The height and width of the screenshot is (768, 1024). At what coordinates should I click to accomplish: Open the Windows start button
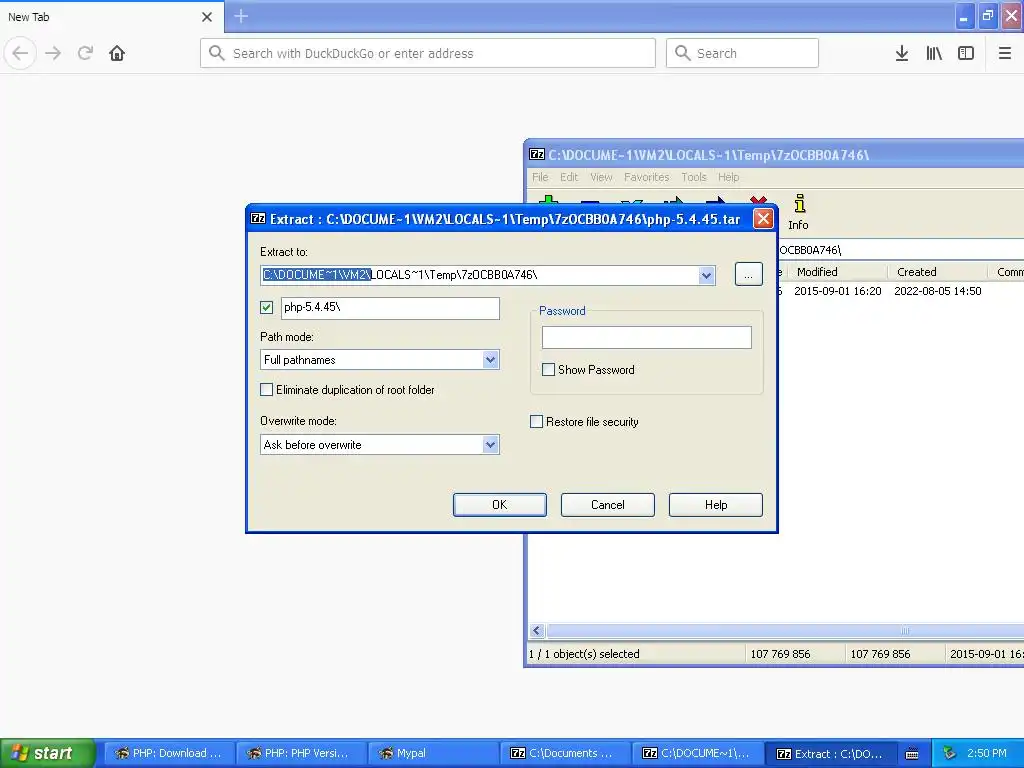tap(47, 754)
